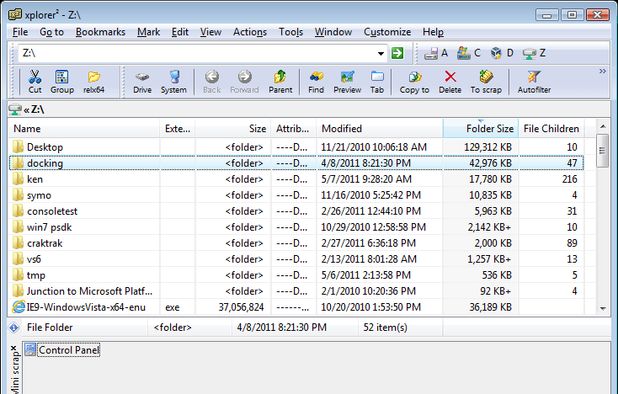The image size is (618, 394).
Task: Select the vs6 folder
Action: pos(296,259)
